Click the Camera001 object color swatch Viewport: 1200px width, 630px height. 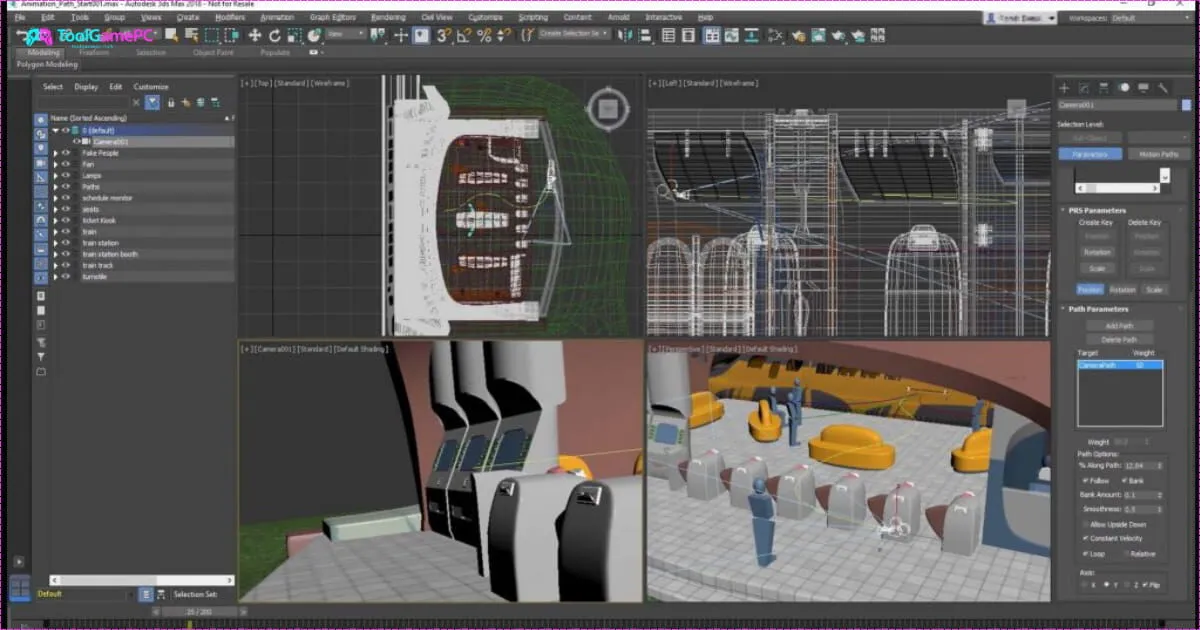click(1186, 104)
